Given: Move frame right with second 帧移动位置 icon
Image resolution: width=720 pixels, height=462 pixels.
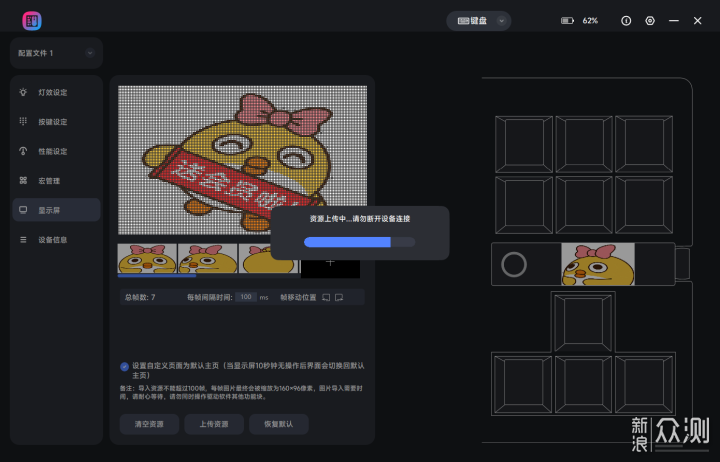Looking at the screenshot, I should pos(339,297).
